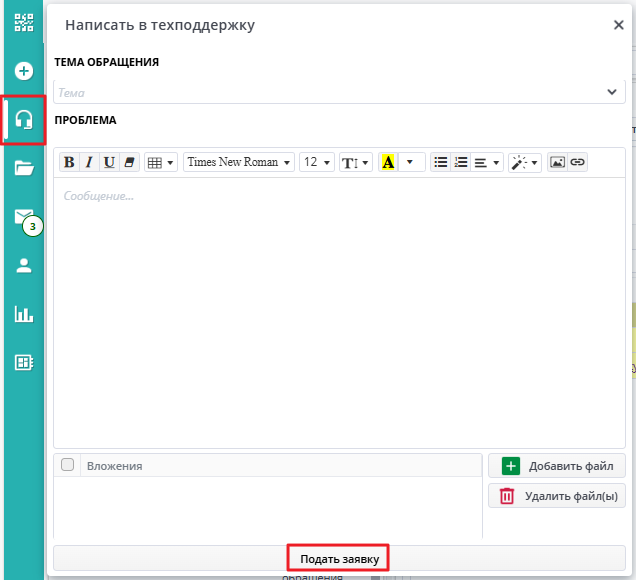This screenshot has width=636, height=580.
Task: Click the Удалить файл(ы) button
Action: click(557, 496)
